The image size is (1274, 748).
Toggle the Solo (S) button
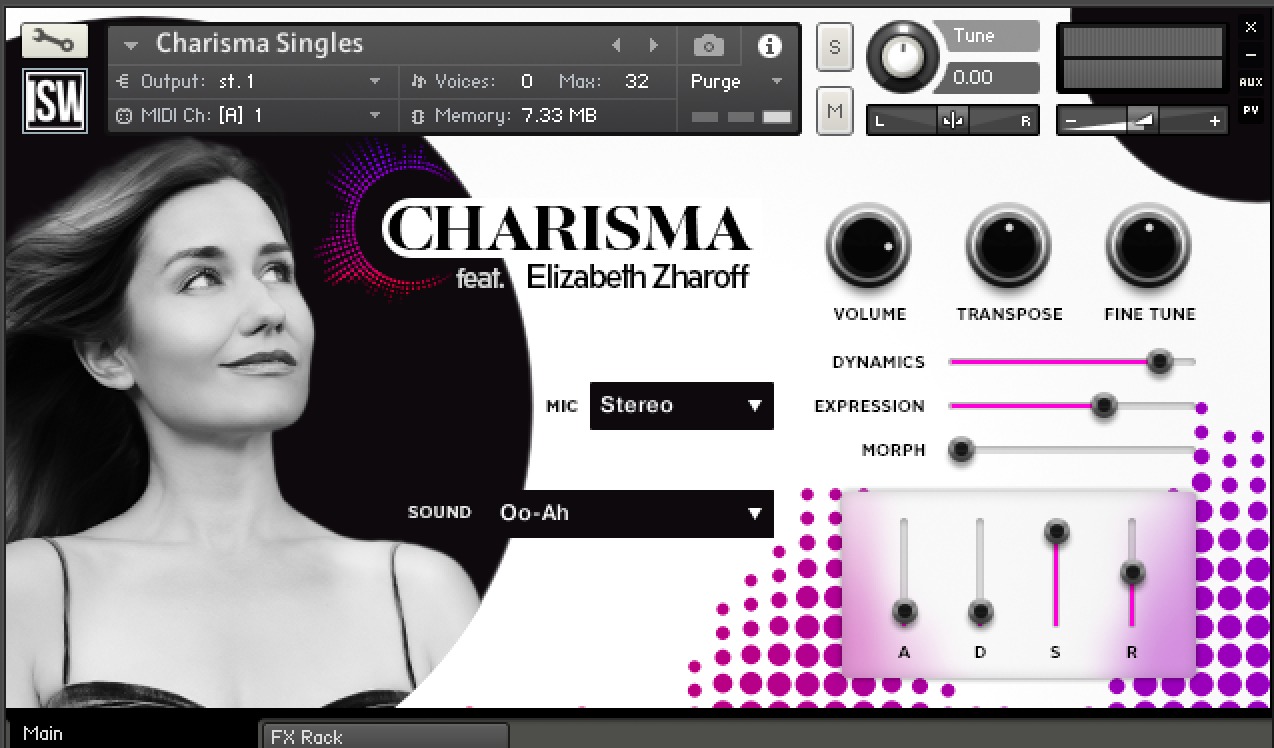[834, 48]
